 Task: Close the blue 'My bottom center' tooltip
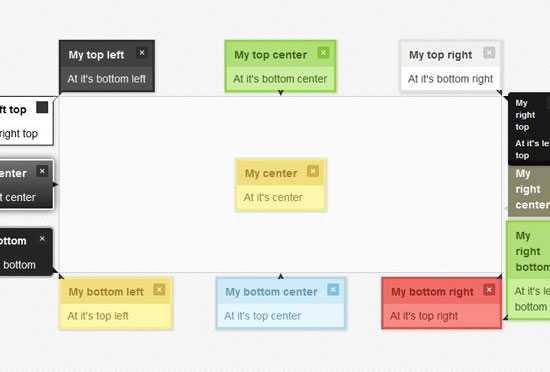coord(333,290)
